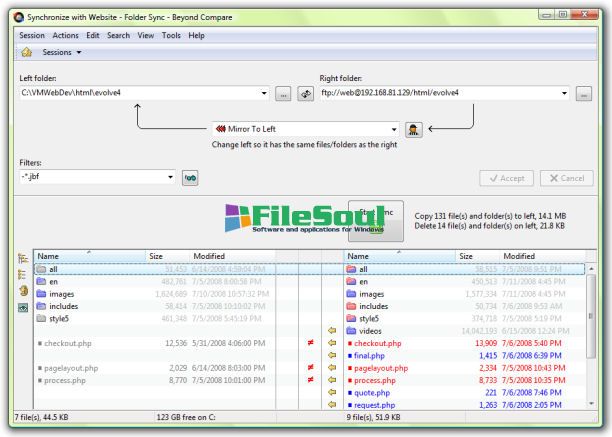The width and height of the screenshot is (612, 437).
Task: Click the not-equal icon on the checkout.php row
Action: (310, 343)
